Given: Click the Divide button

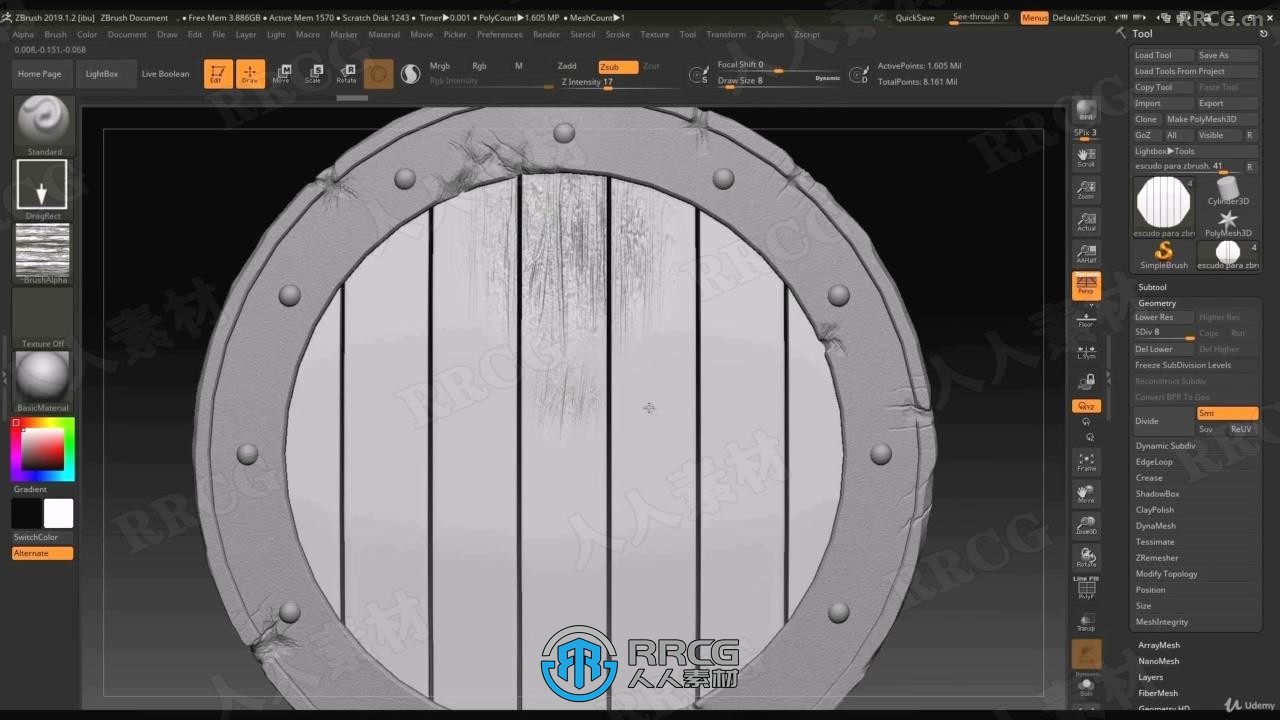Looking at the screenshot, I should (1163, 421).
